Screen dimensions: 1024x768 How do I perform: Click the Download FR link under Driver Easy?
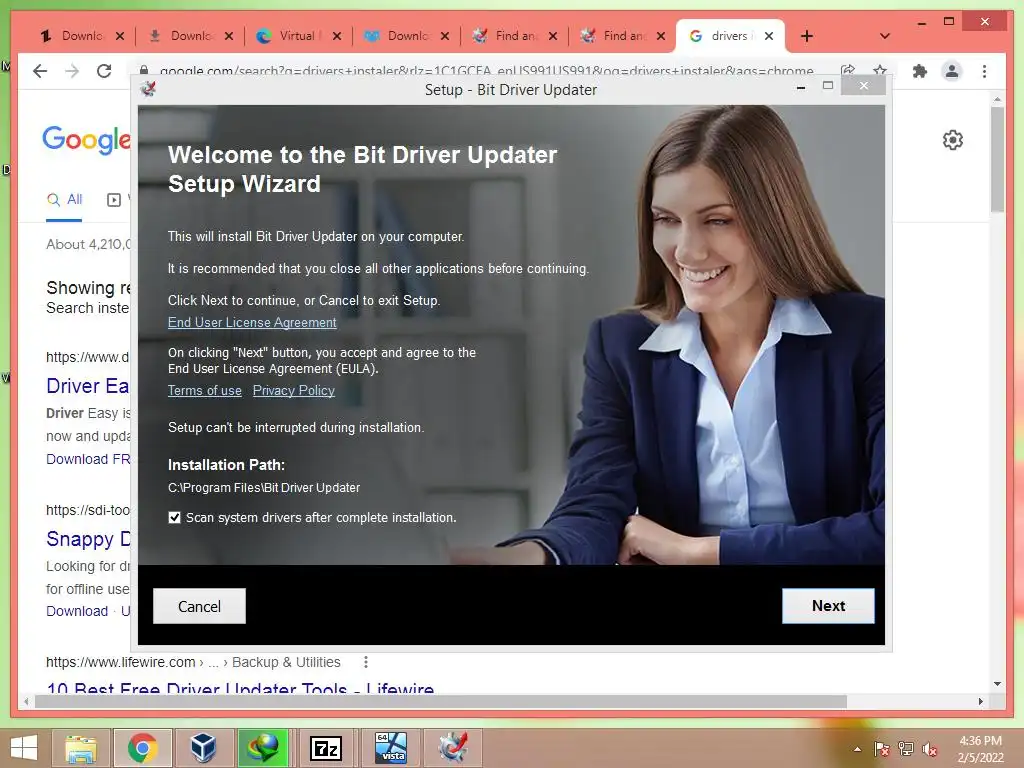(88, 459)
